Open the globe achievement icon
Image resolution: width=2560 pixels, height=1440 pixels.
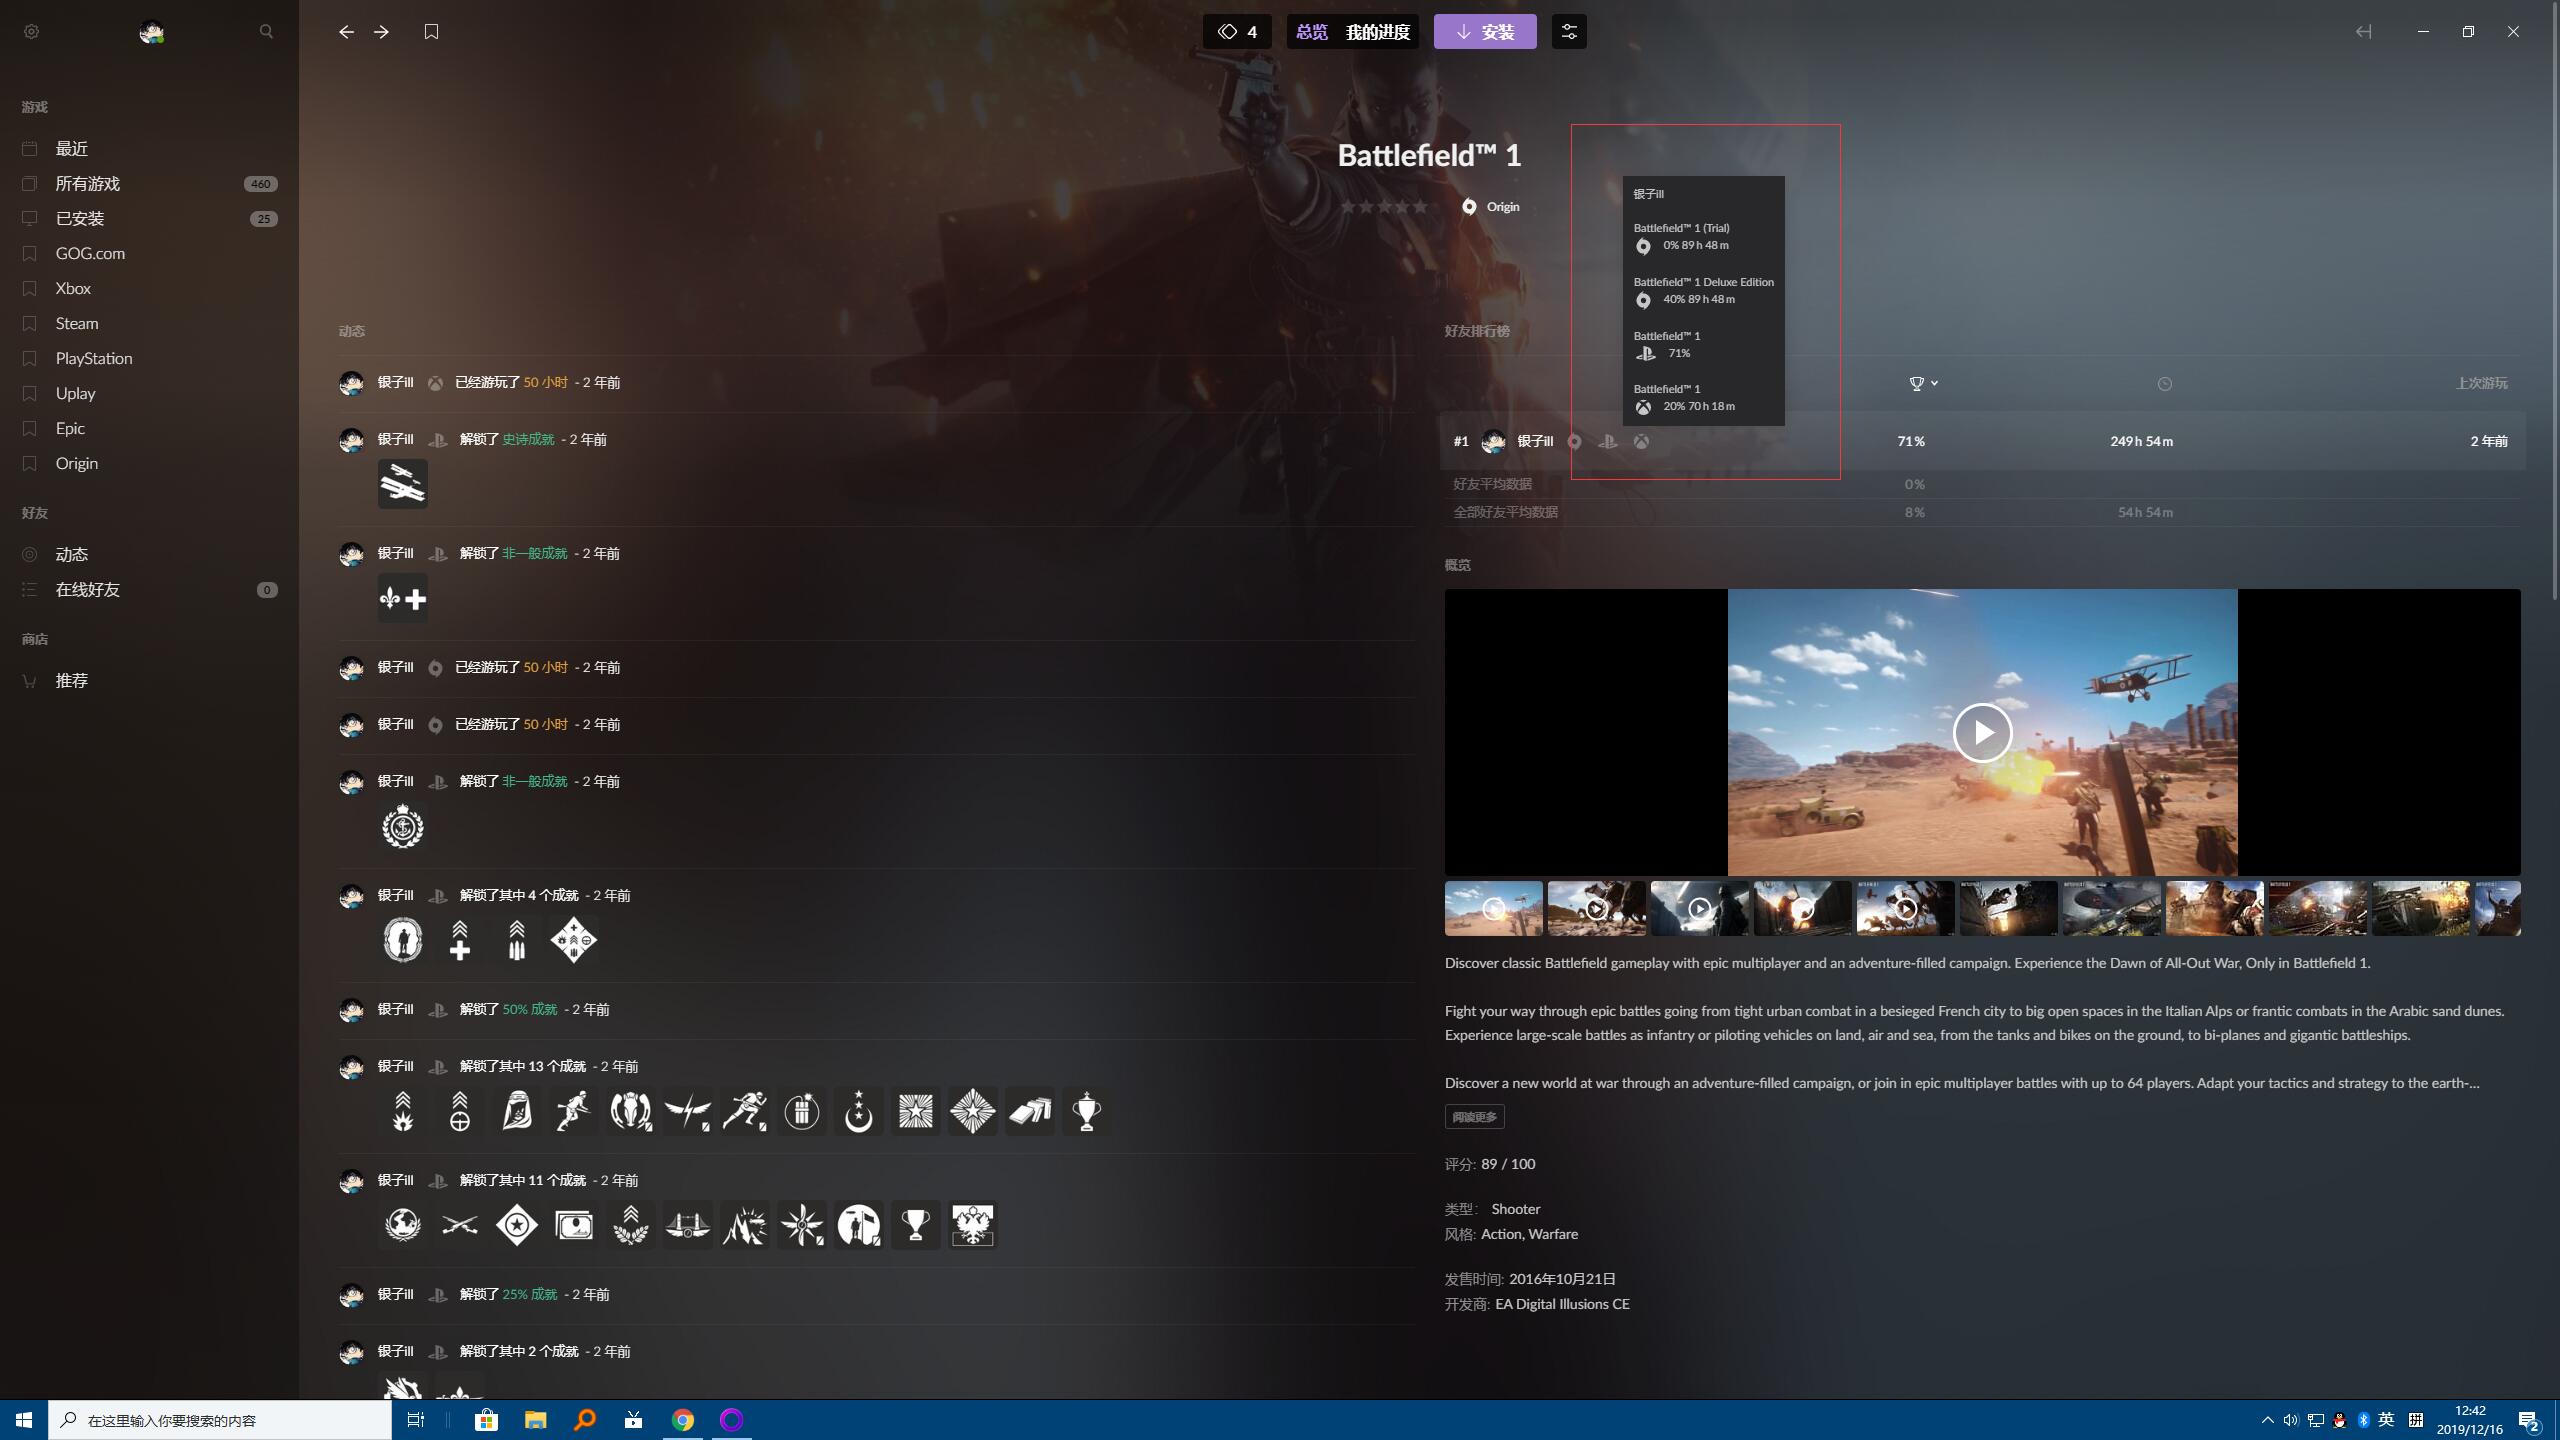point(403,1226)
